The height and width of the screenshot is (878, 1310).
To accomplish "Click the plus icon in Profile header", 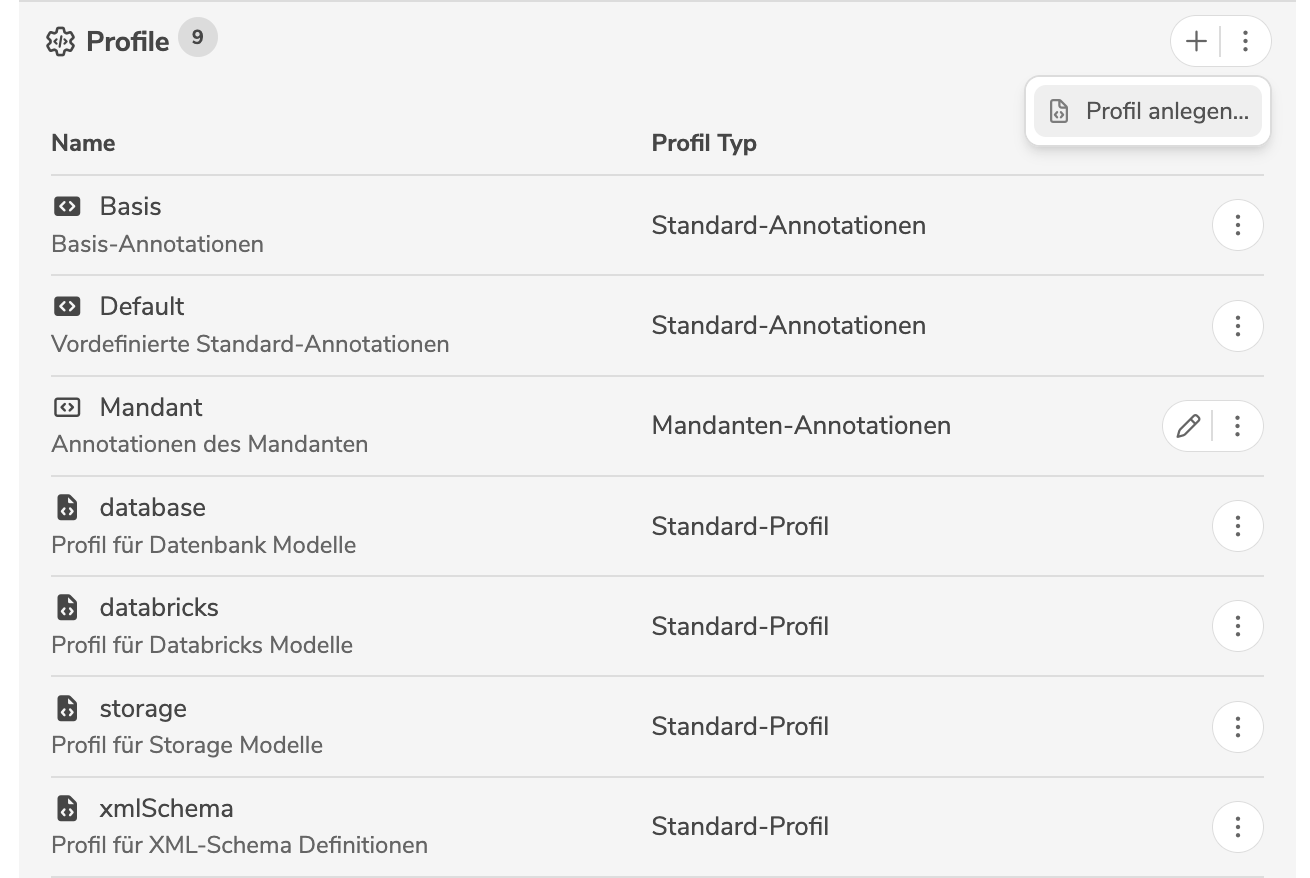I will click(1196, 41).
